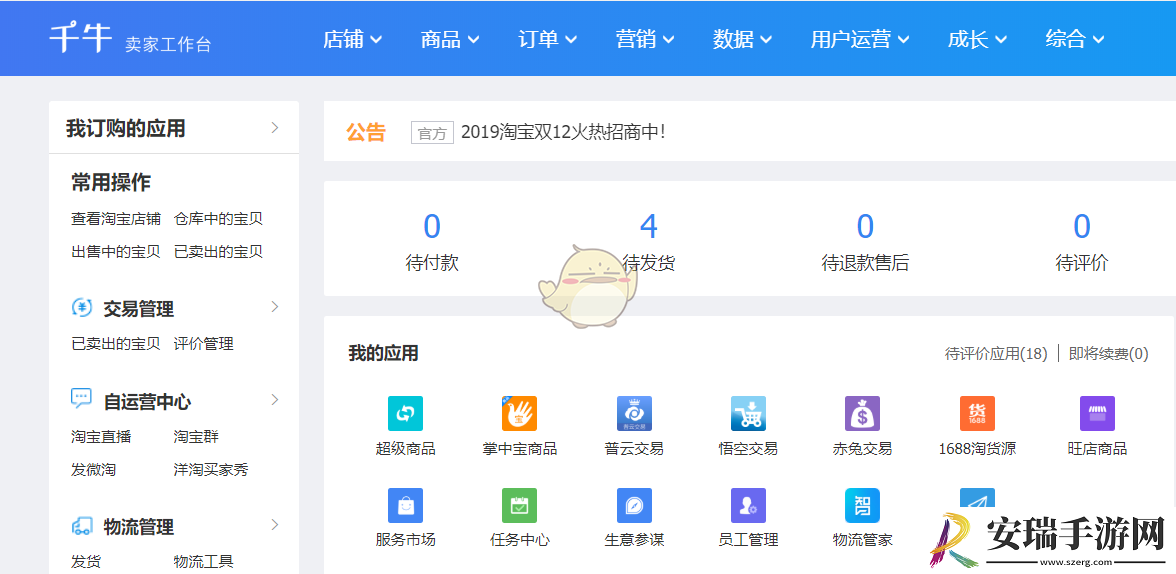The width and height of the screenshot is (1176, 574).
Task: Open the 普云交易 app icon
Action: 634,413
